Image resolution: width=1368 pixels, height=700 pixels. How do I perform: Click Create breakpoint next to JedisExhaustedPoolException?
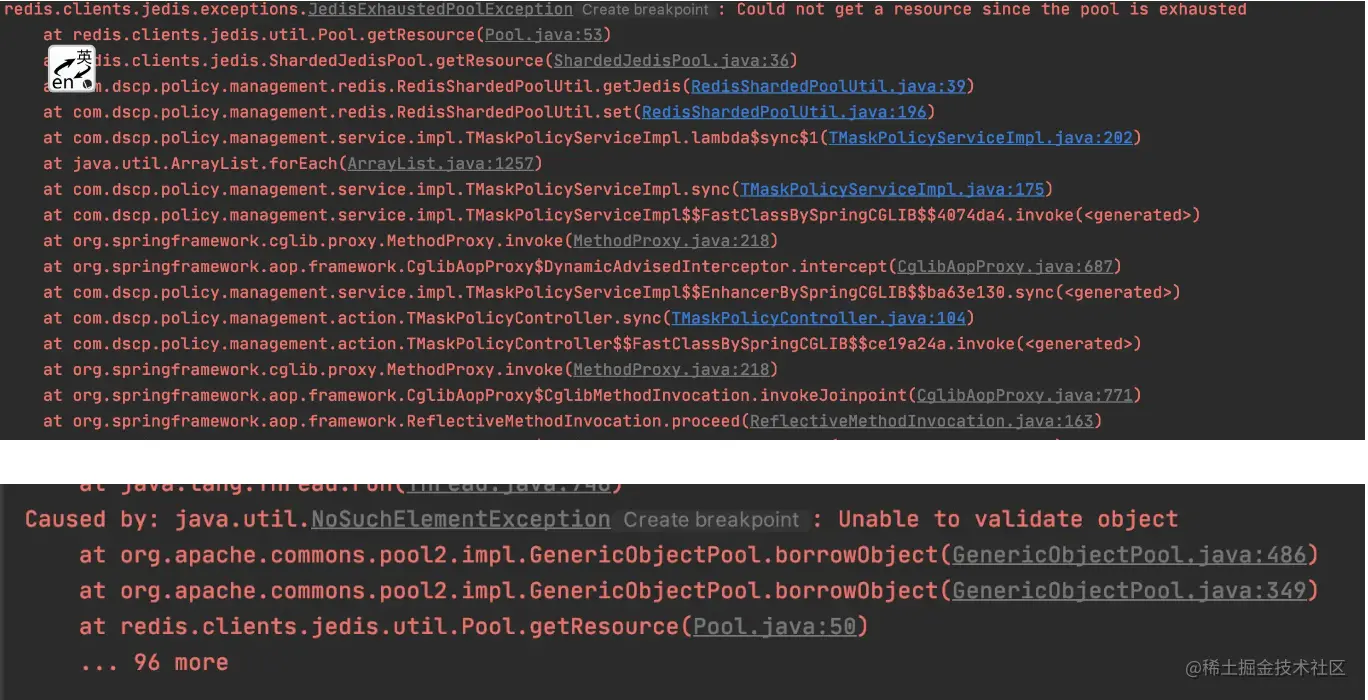point(646,10)
